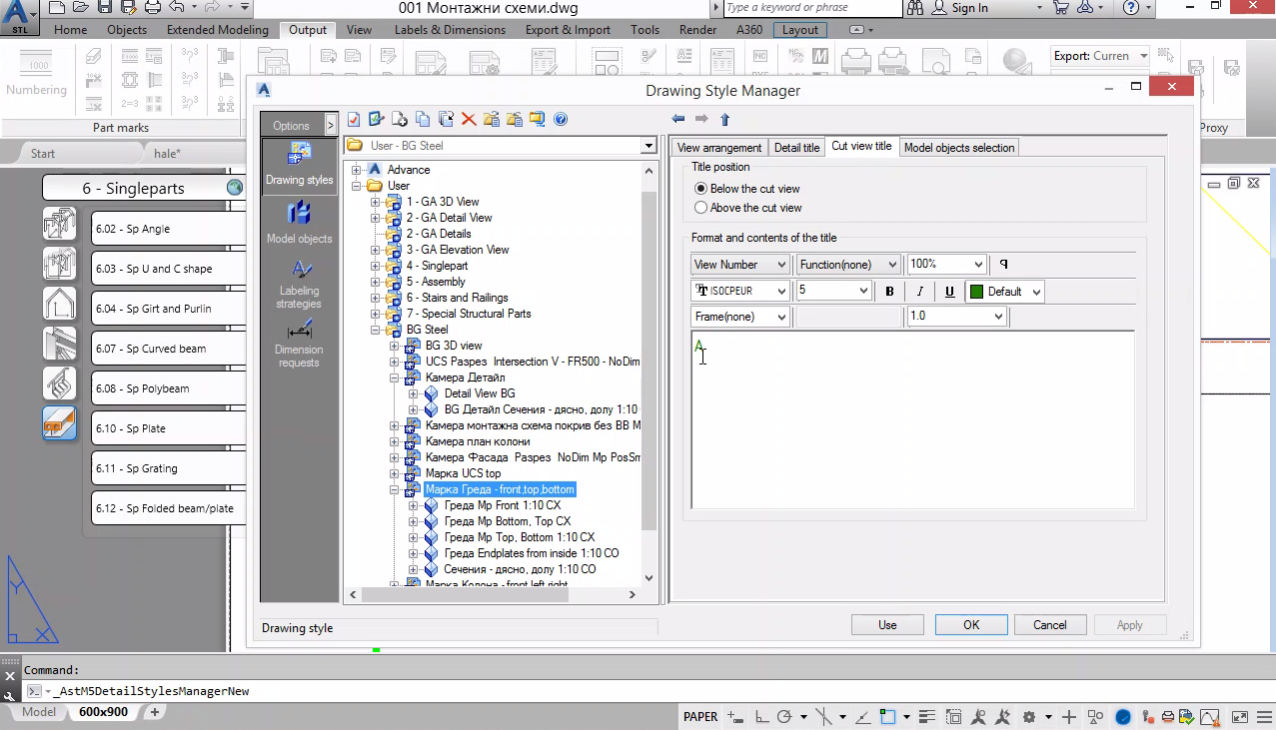The width and height of the screenshot is (1276, 730).
Task: Click the paragraph mark icon beside 100% box
Action: tap(1003, 264)
